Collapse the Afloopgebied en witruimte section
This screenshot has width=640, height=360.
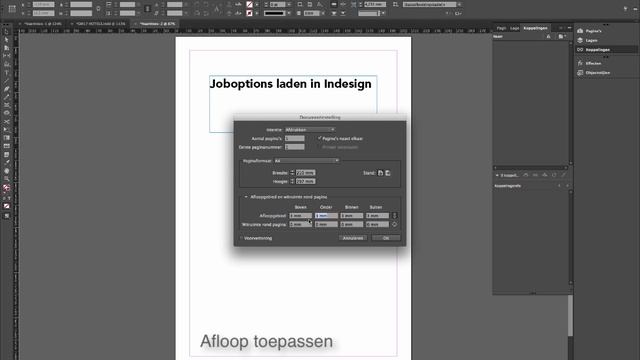(x=246, y=197)
